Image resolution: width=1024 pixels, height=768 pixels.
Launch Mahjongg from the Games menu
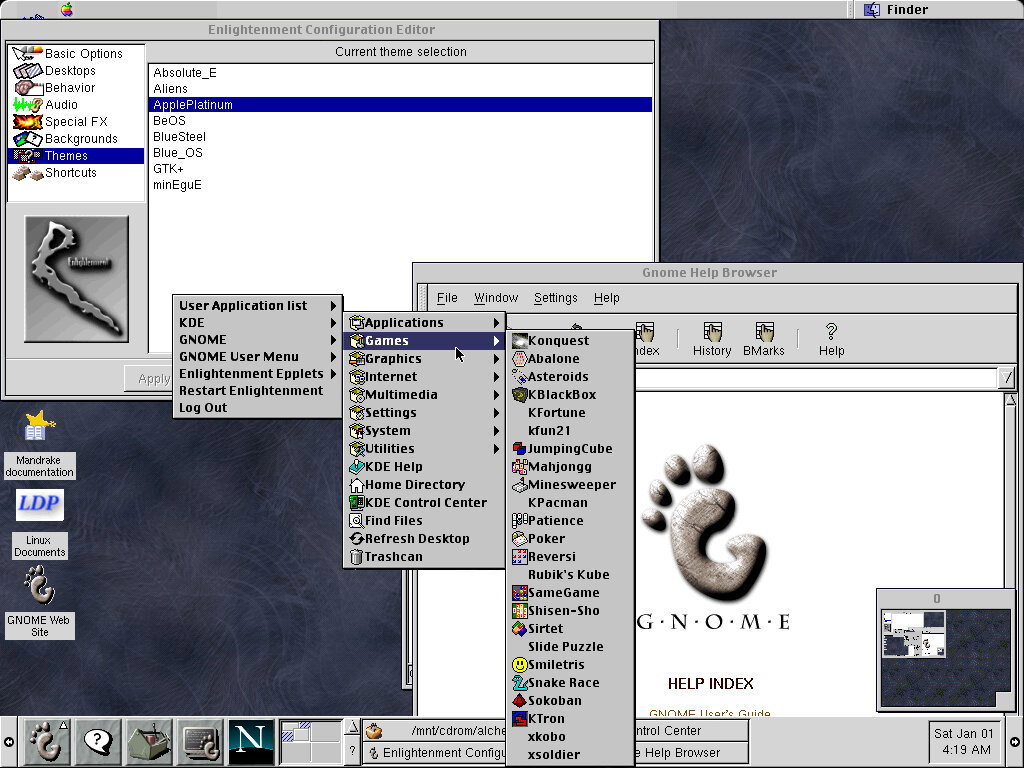(x=559, y=467)
